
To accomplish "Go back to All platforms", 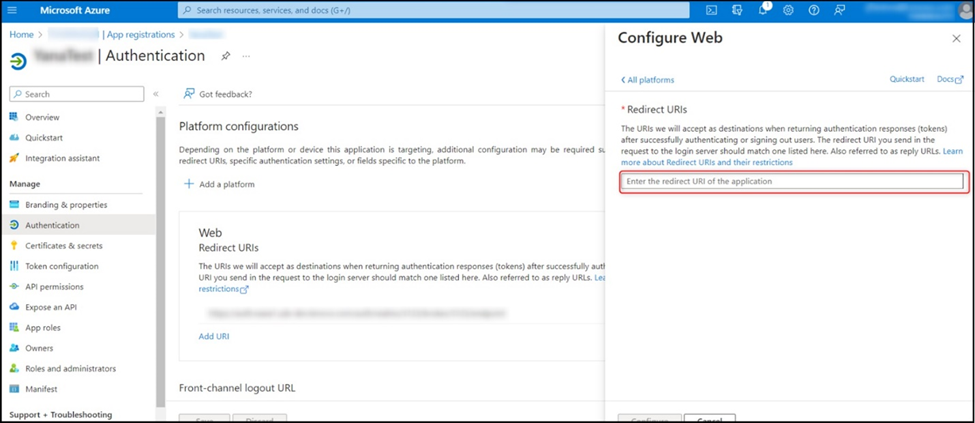I will (647, 79).
